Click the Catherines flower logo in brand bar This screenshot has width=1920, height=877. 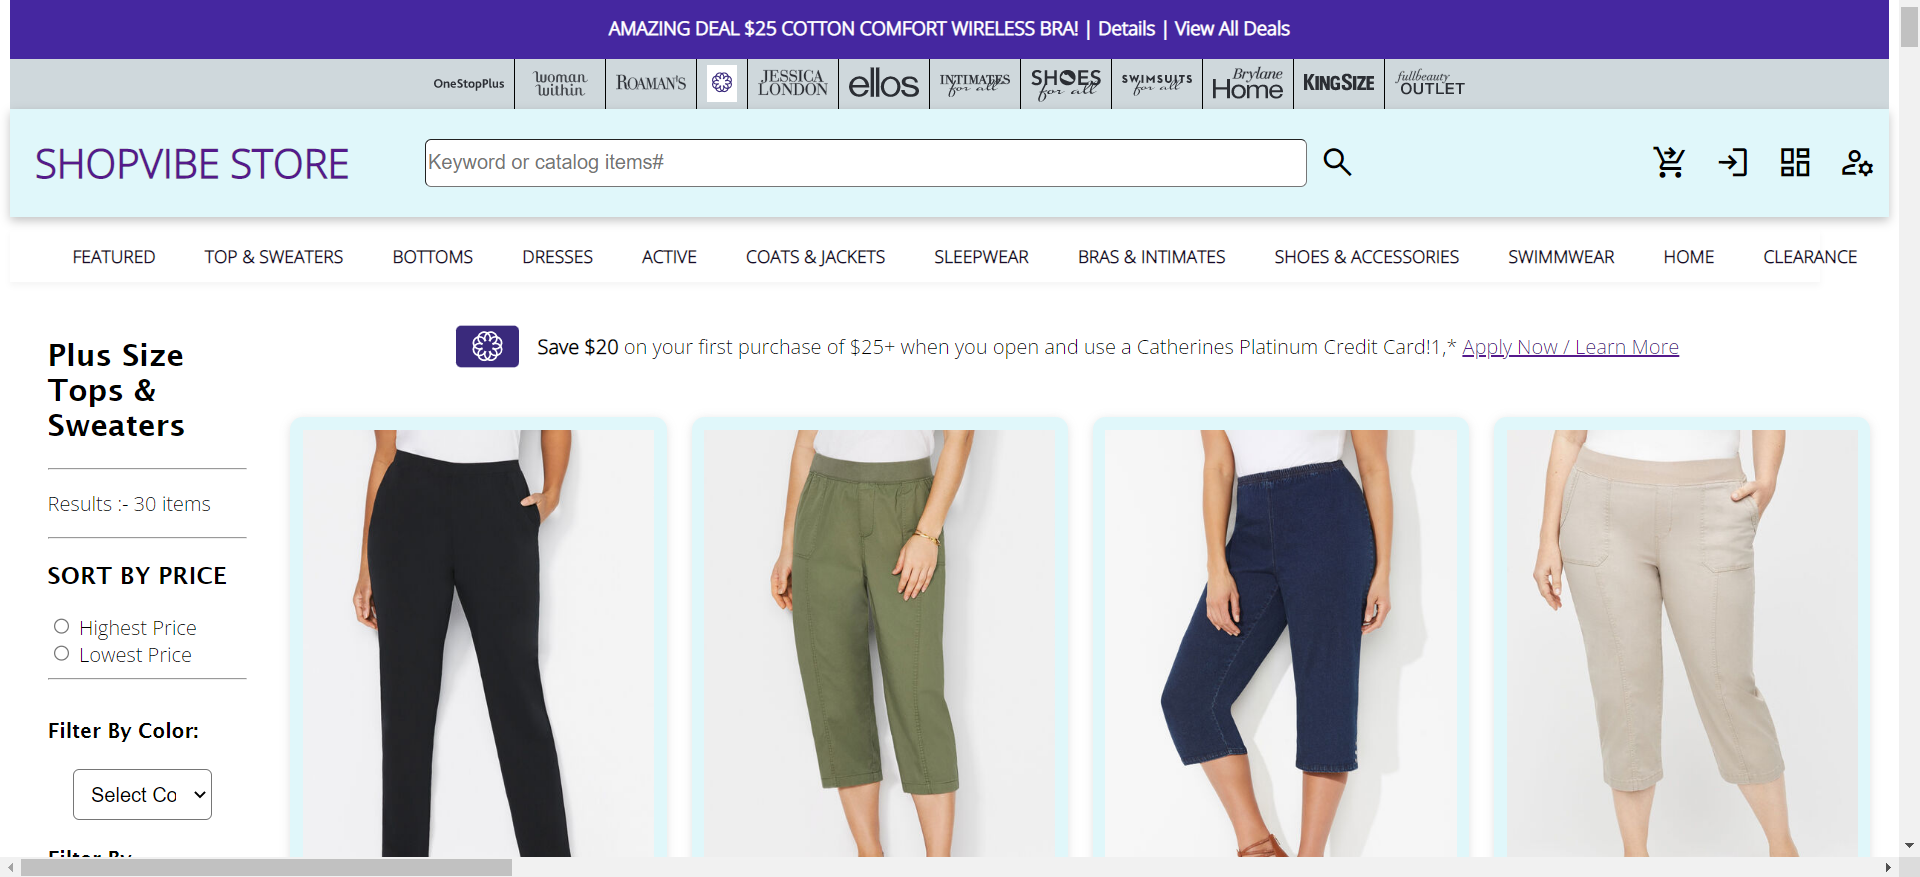(722, 83)
